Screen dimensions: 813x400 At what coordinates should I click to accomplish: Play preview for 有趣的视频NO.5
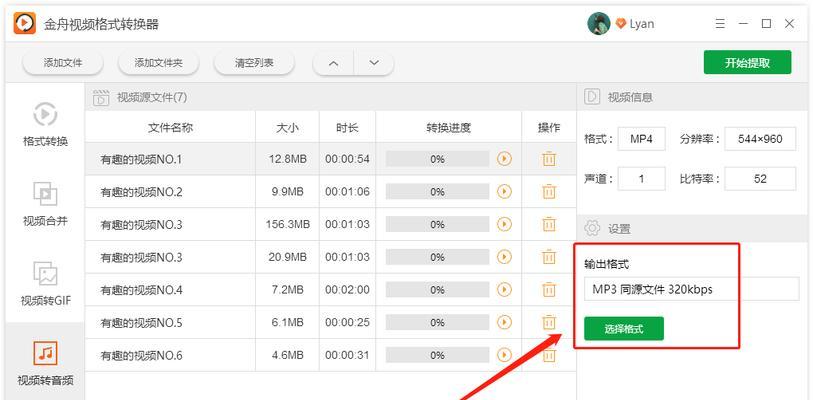click(504, 322)
